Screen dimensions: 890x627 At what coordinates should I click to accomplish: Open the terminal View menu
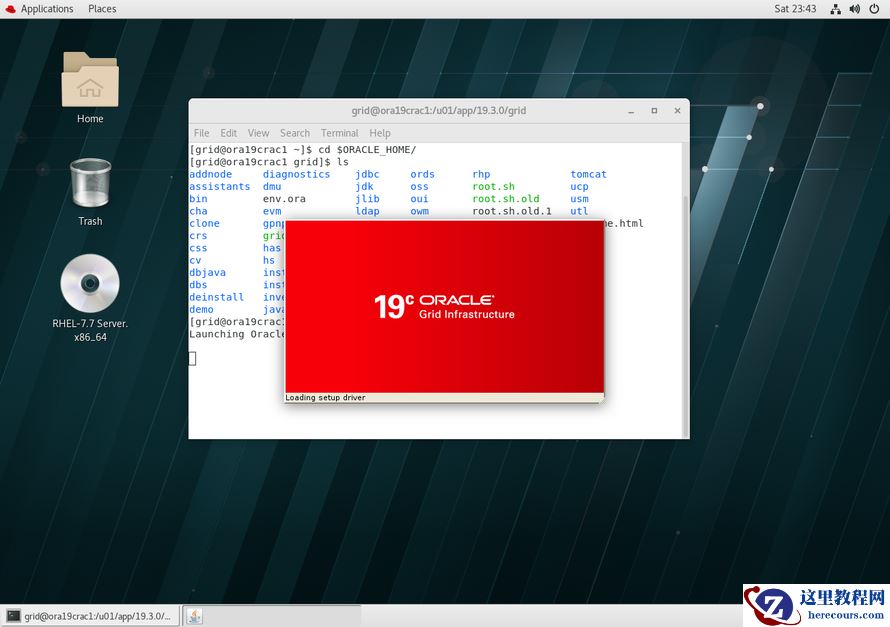pyautogui.click(x=258, y=133)
